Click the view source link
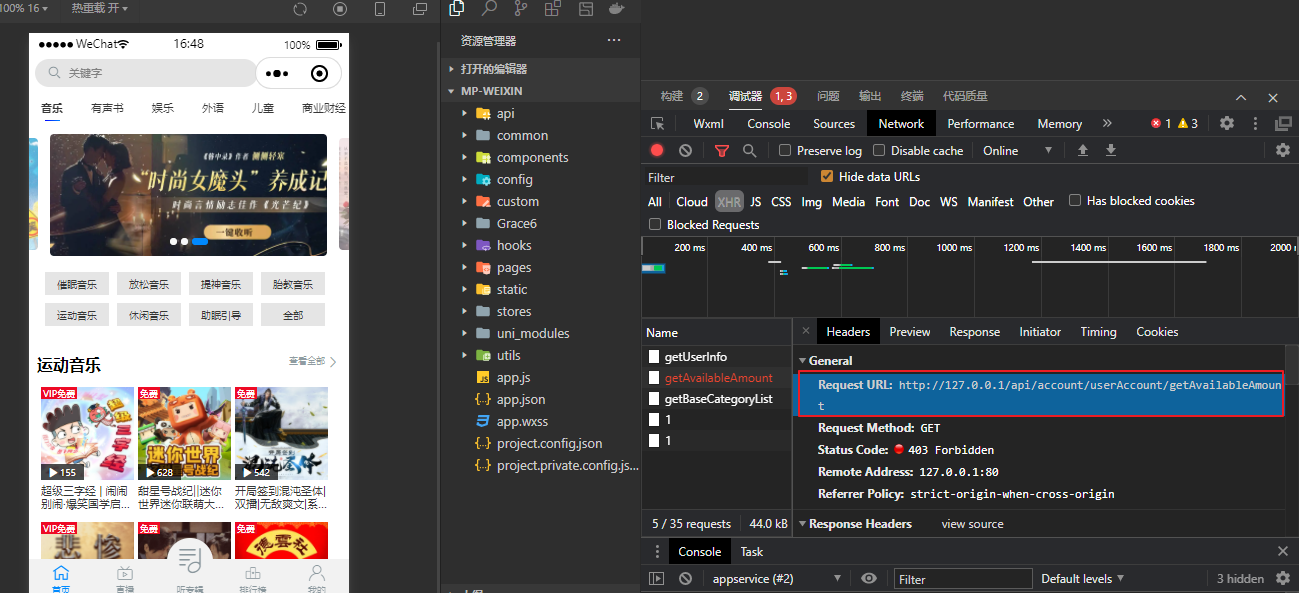The width and height of the screenshot is (1299, 593). 972,524
